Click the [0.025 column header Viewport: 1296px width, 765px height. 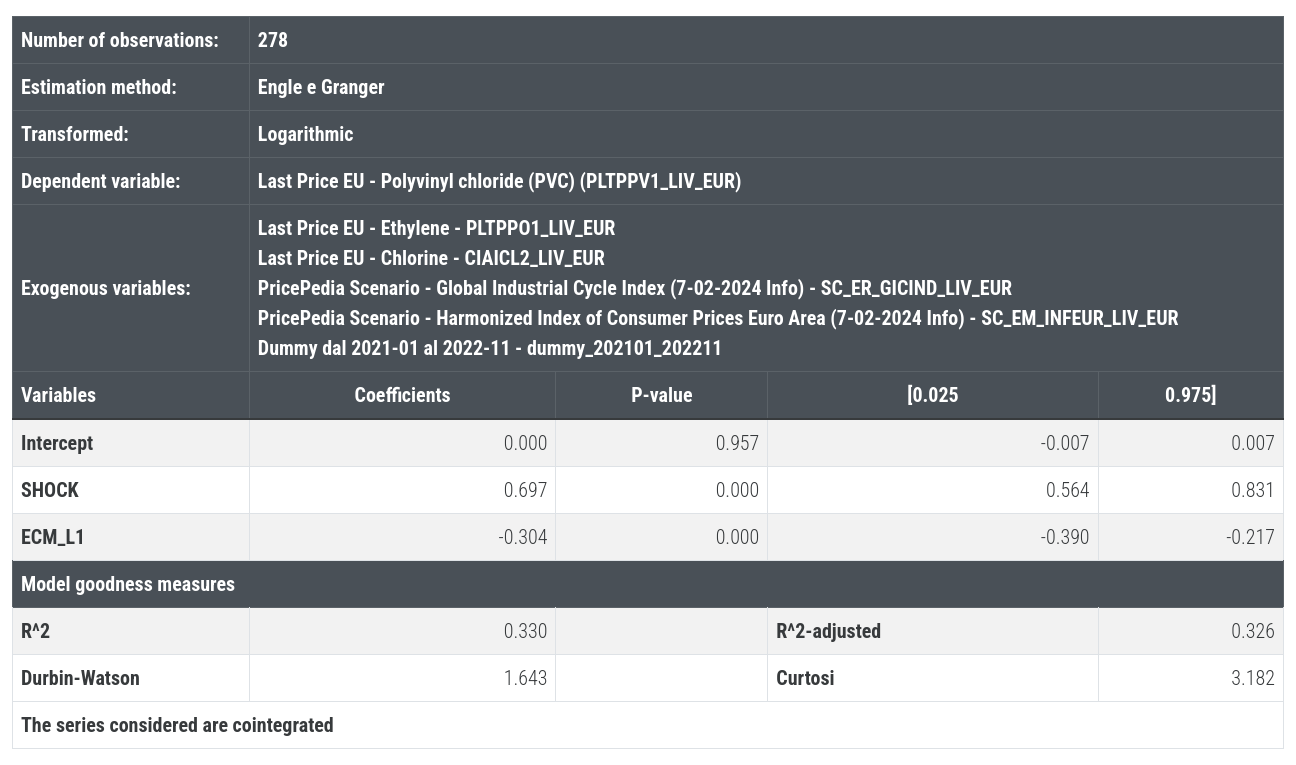pyautogui.click(x=932, y=395)
